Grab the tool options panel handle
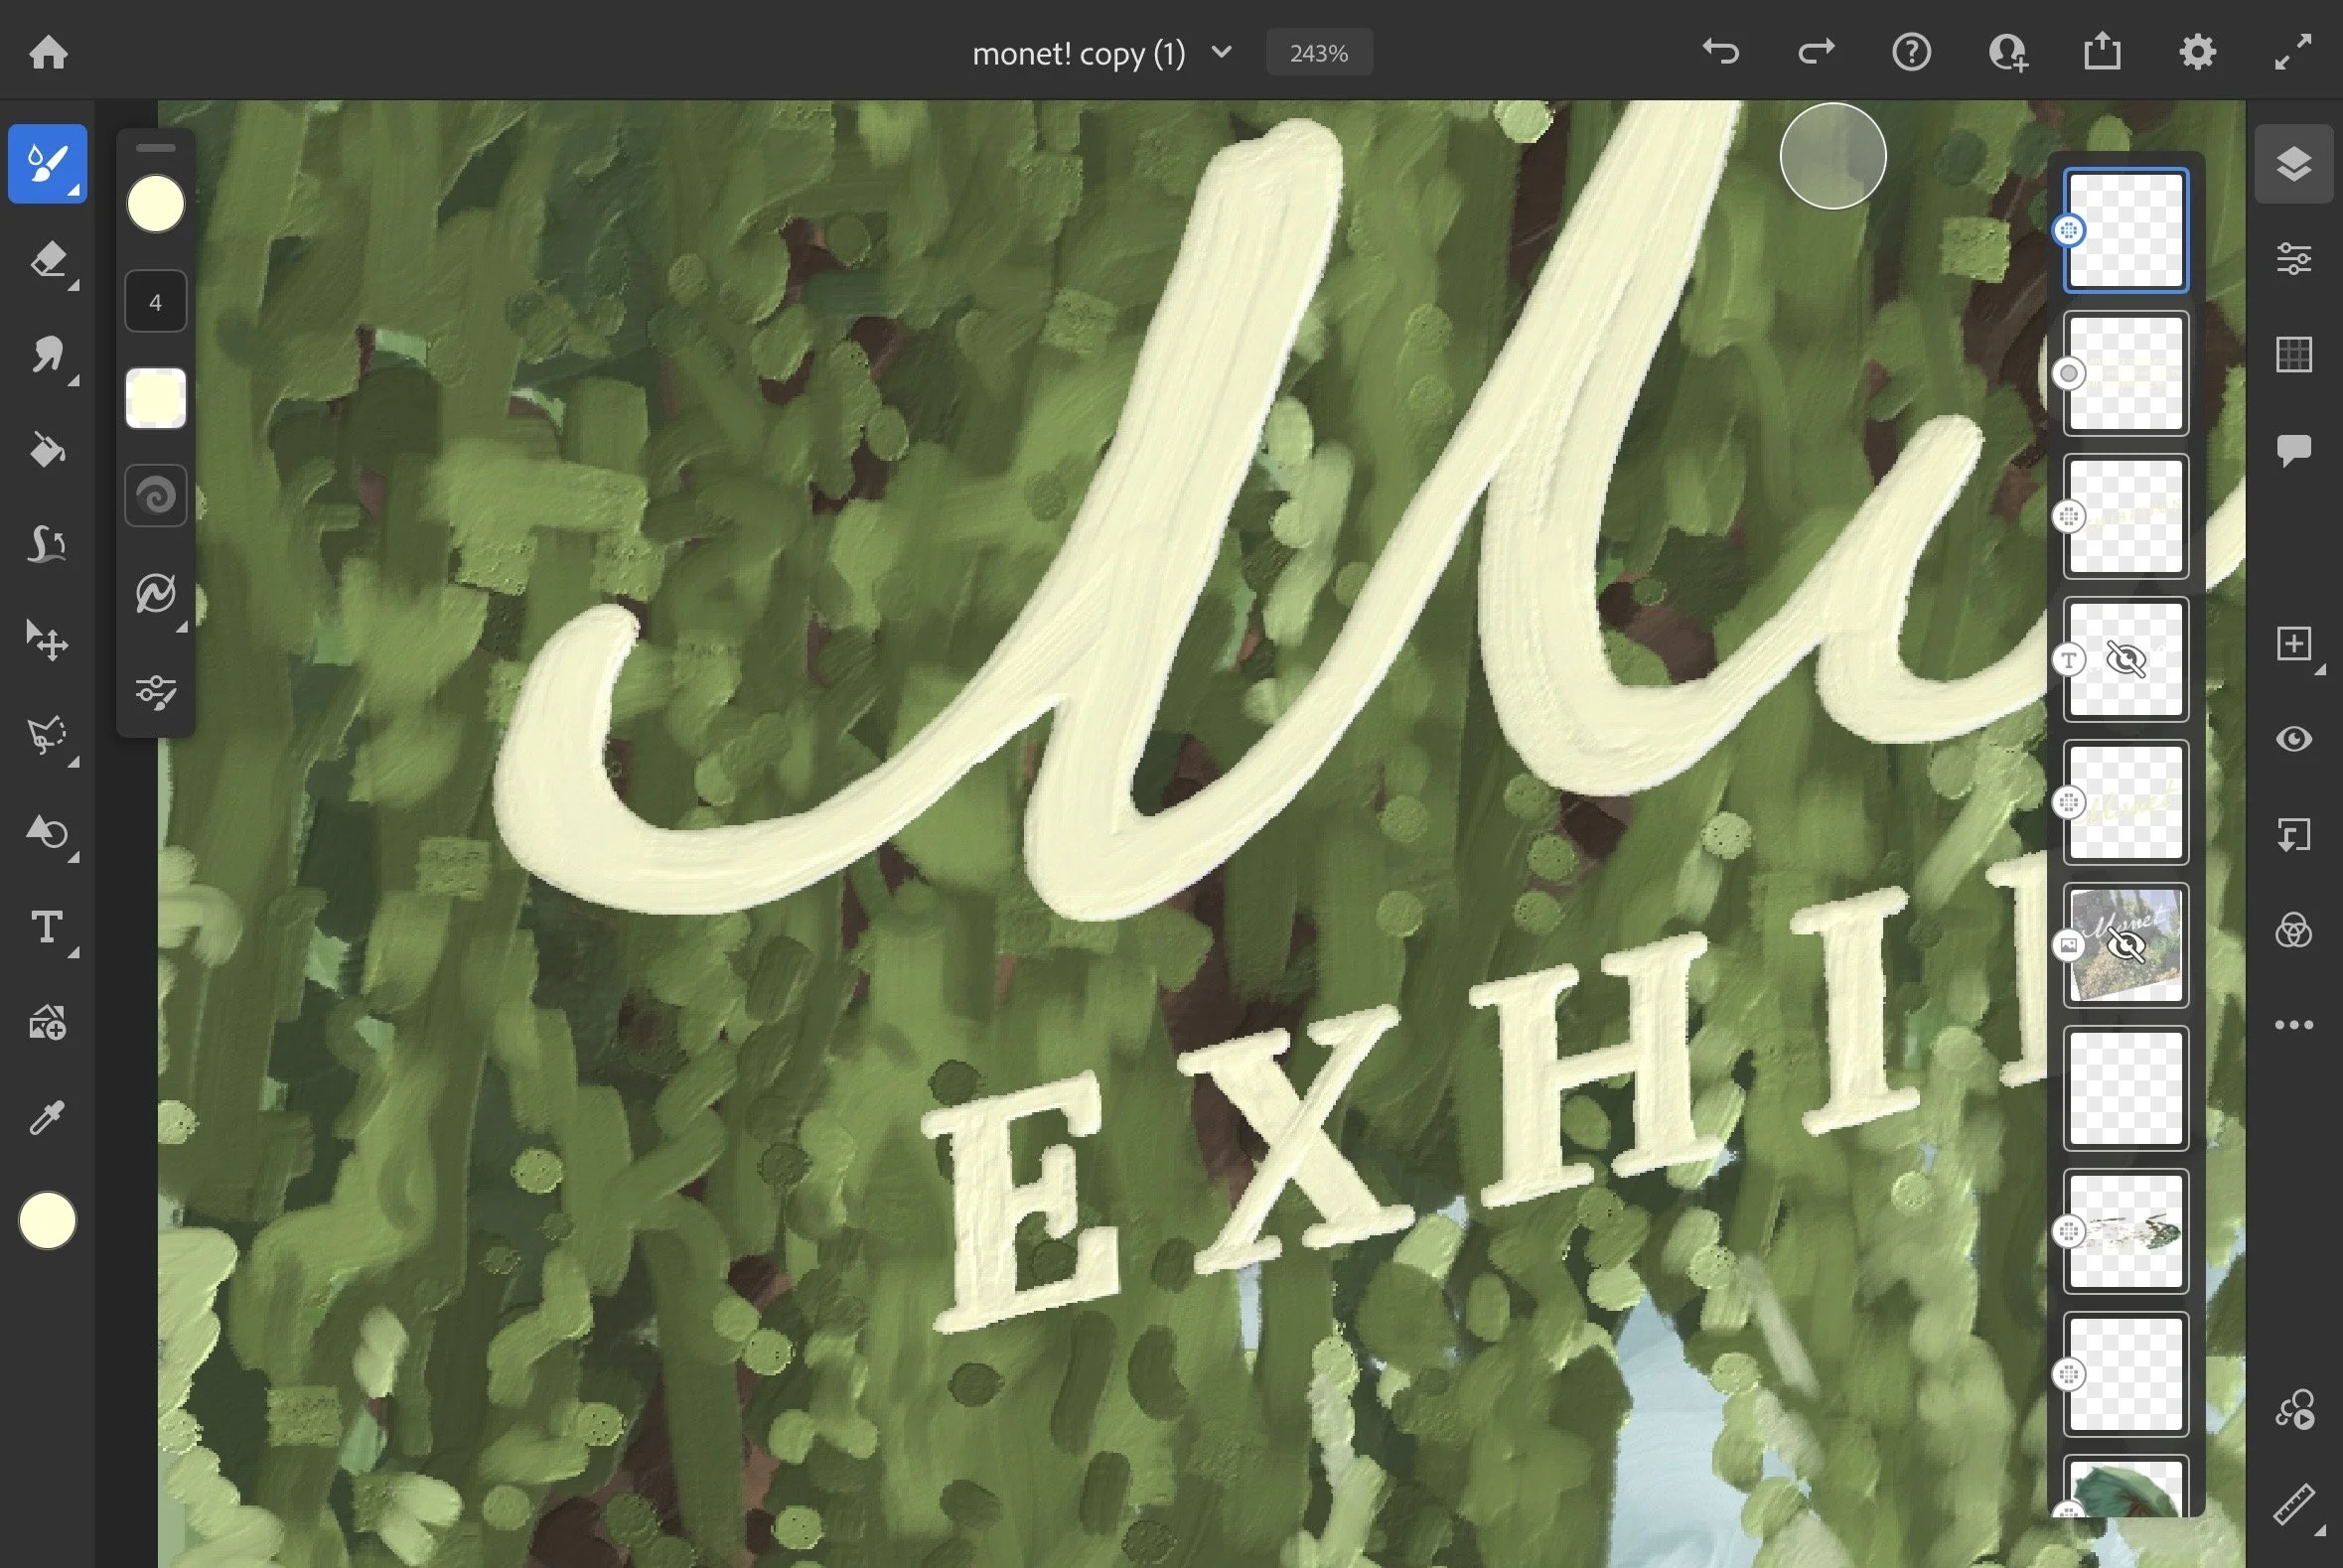2343x1568 pixels. pyautogui.click(x=156, y=147)
